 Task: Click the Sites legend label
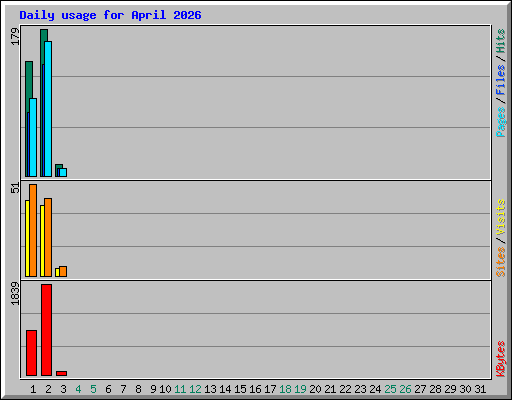click(500, 262)
